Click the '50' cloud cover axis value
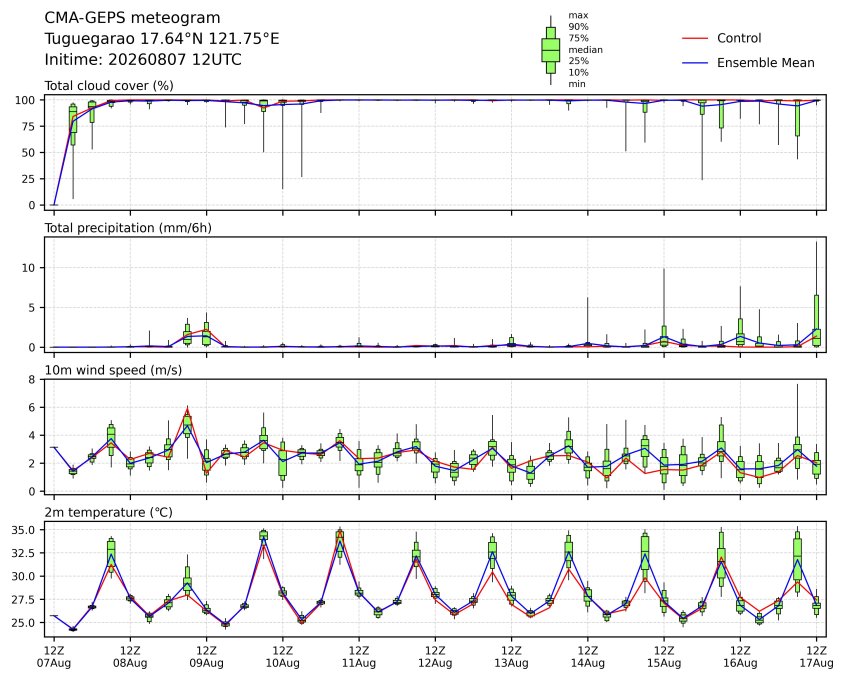This screenshot has width=845, height=680. (29, 153)
